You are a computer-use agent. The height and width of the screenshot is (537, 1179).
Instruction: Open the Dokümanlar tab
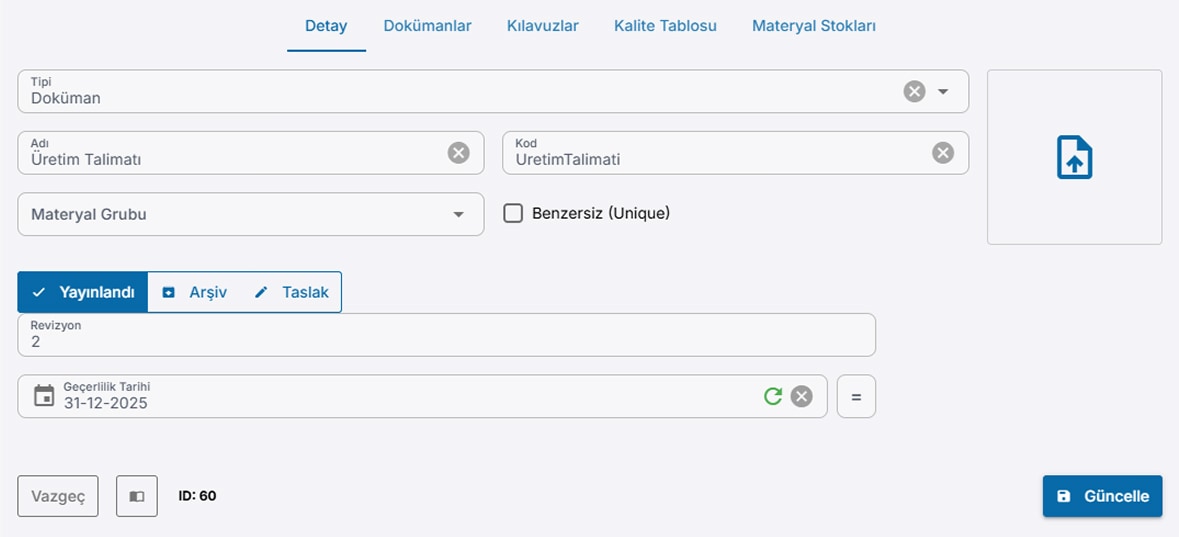(427, 26)
